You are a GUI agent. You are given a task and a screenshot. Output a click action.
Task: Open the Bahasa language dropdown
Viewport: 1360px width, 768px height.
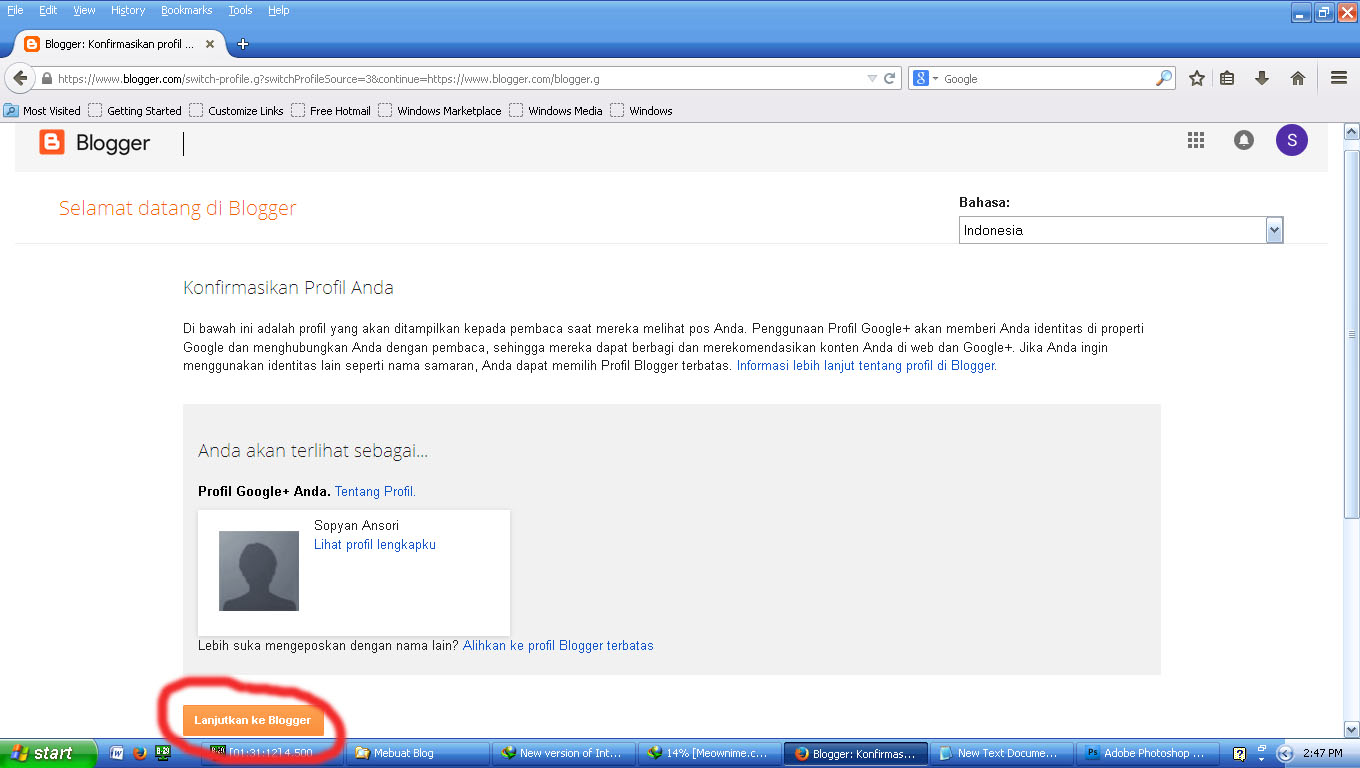click(1120, 230)
